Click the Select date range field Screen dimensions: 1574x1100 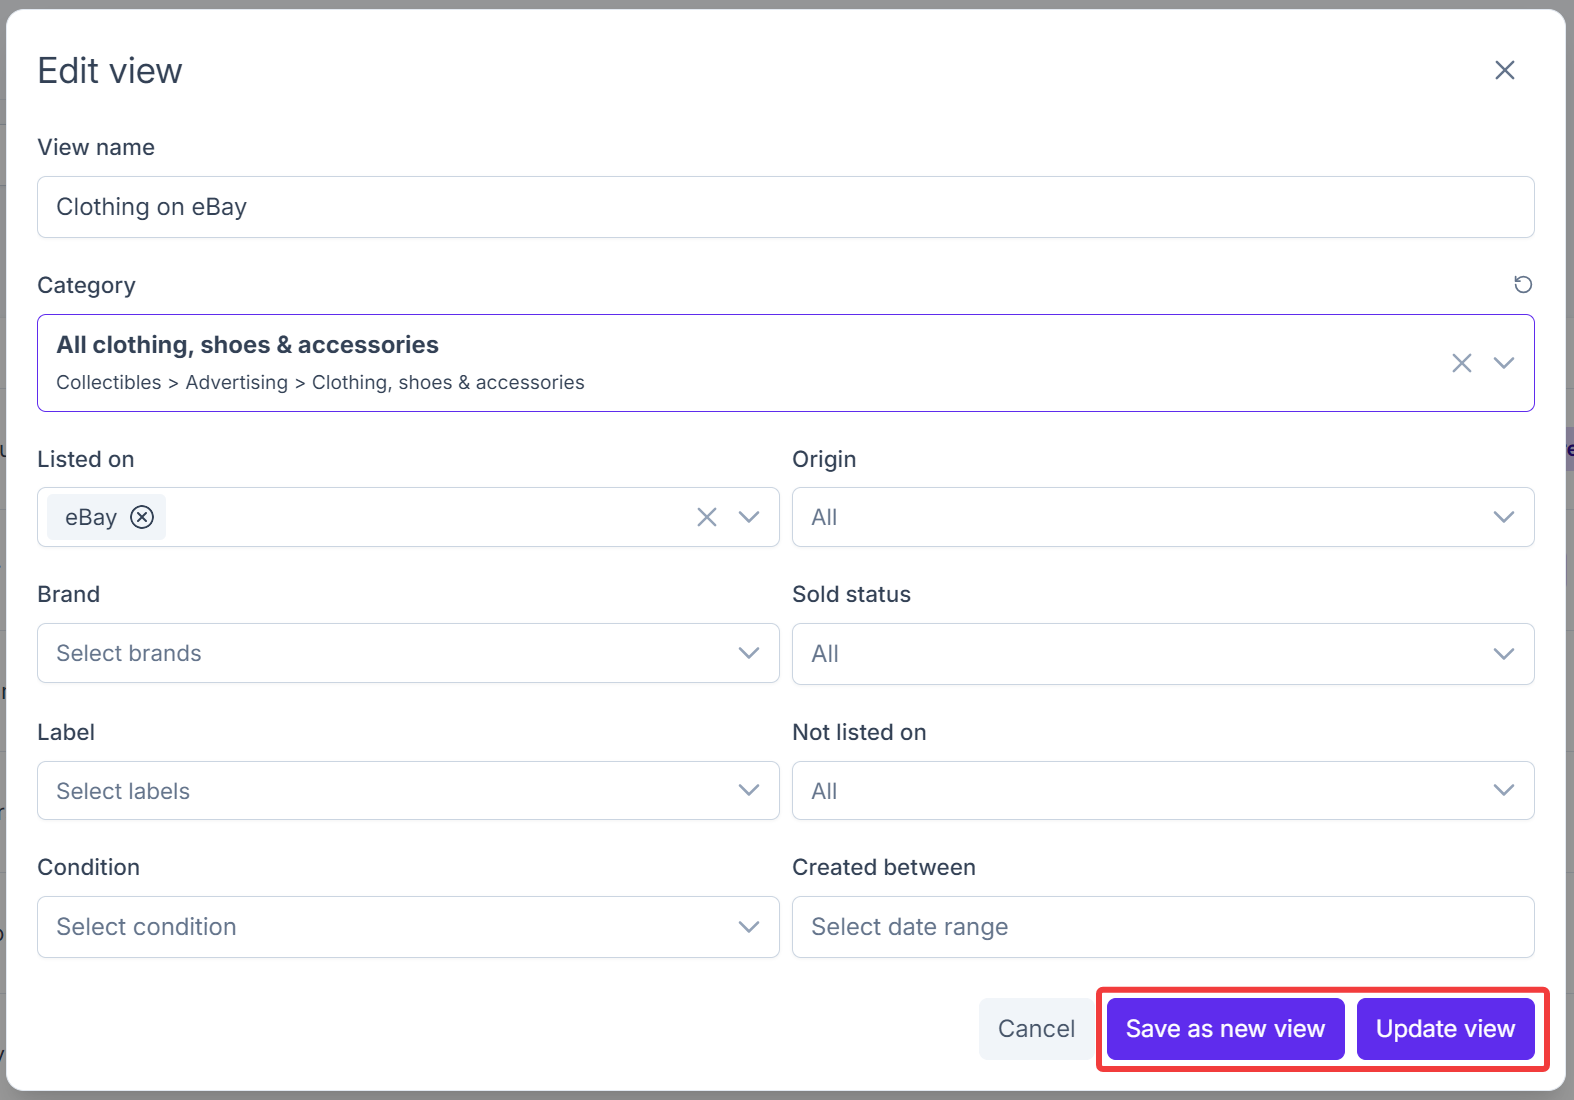(x=1163, y=927)
